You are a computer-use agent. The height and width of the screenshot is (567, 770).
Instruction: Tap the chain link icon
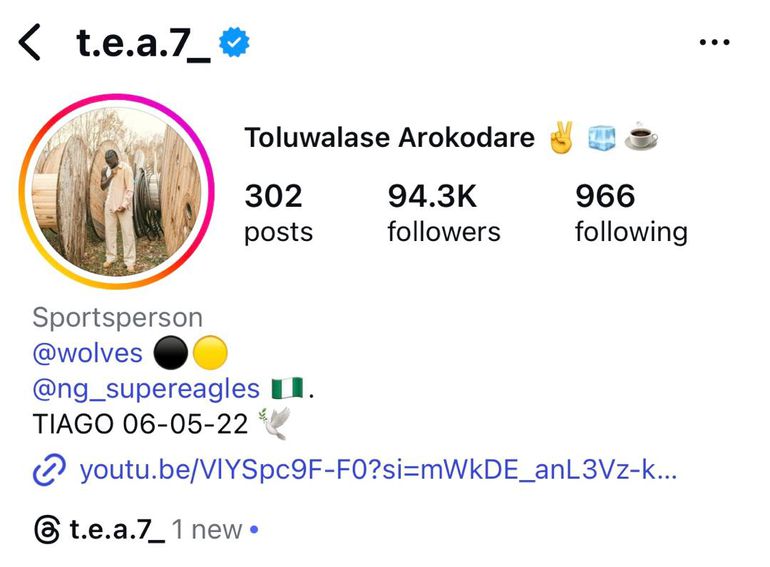pos(49,470)
